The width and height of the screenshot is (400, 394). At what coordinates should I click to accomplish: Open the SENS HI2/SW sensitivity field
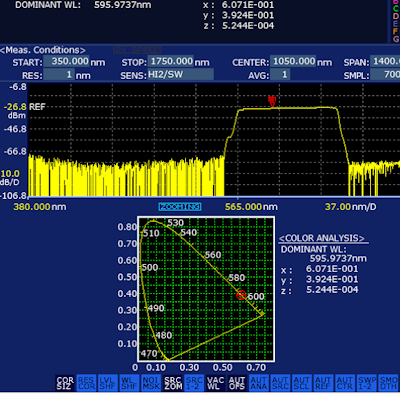click(x=180, y=74)
